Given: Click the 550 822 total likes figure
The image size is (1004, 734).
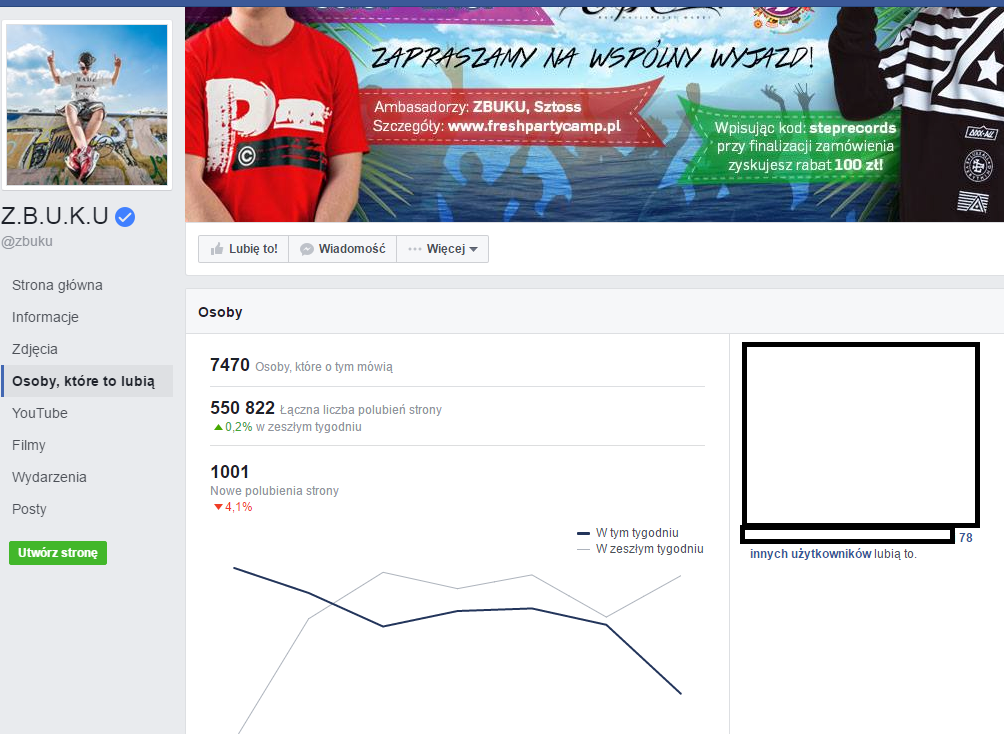Looking at the screenshot, I should (242, 408).
